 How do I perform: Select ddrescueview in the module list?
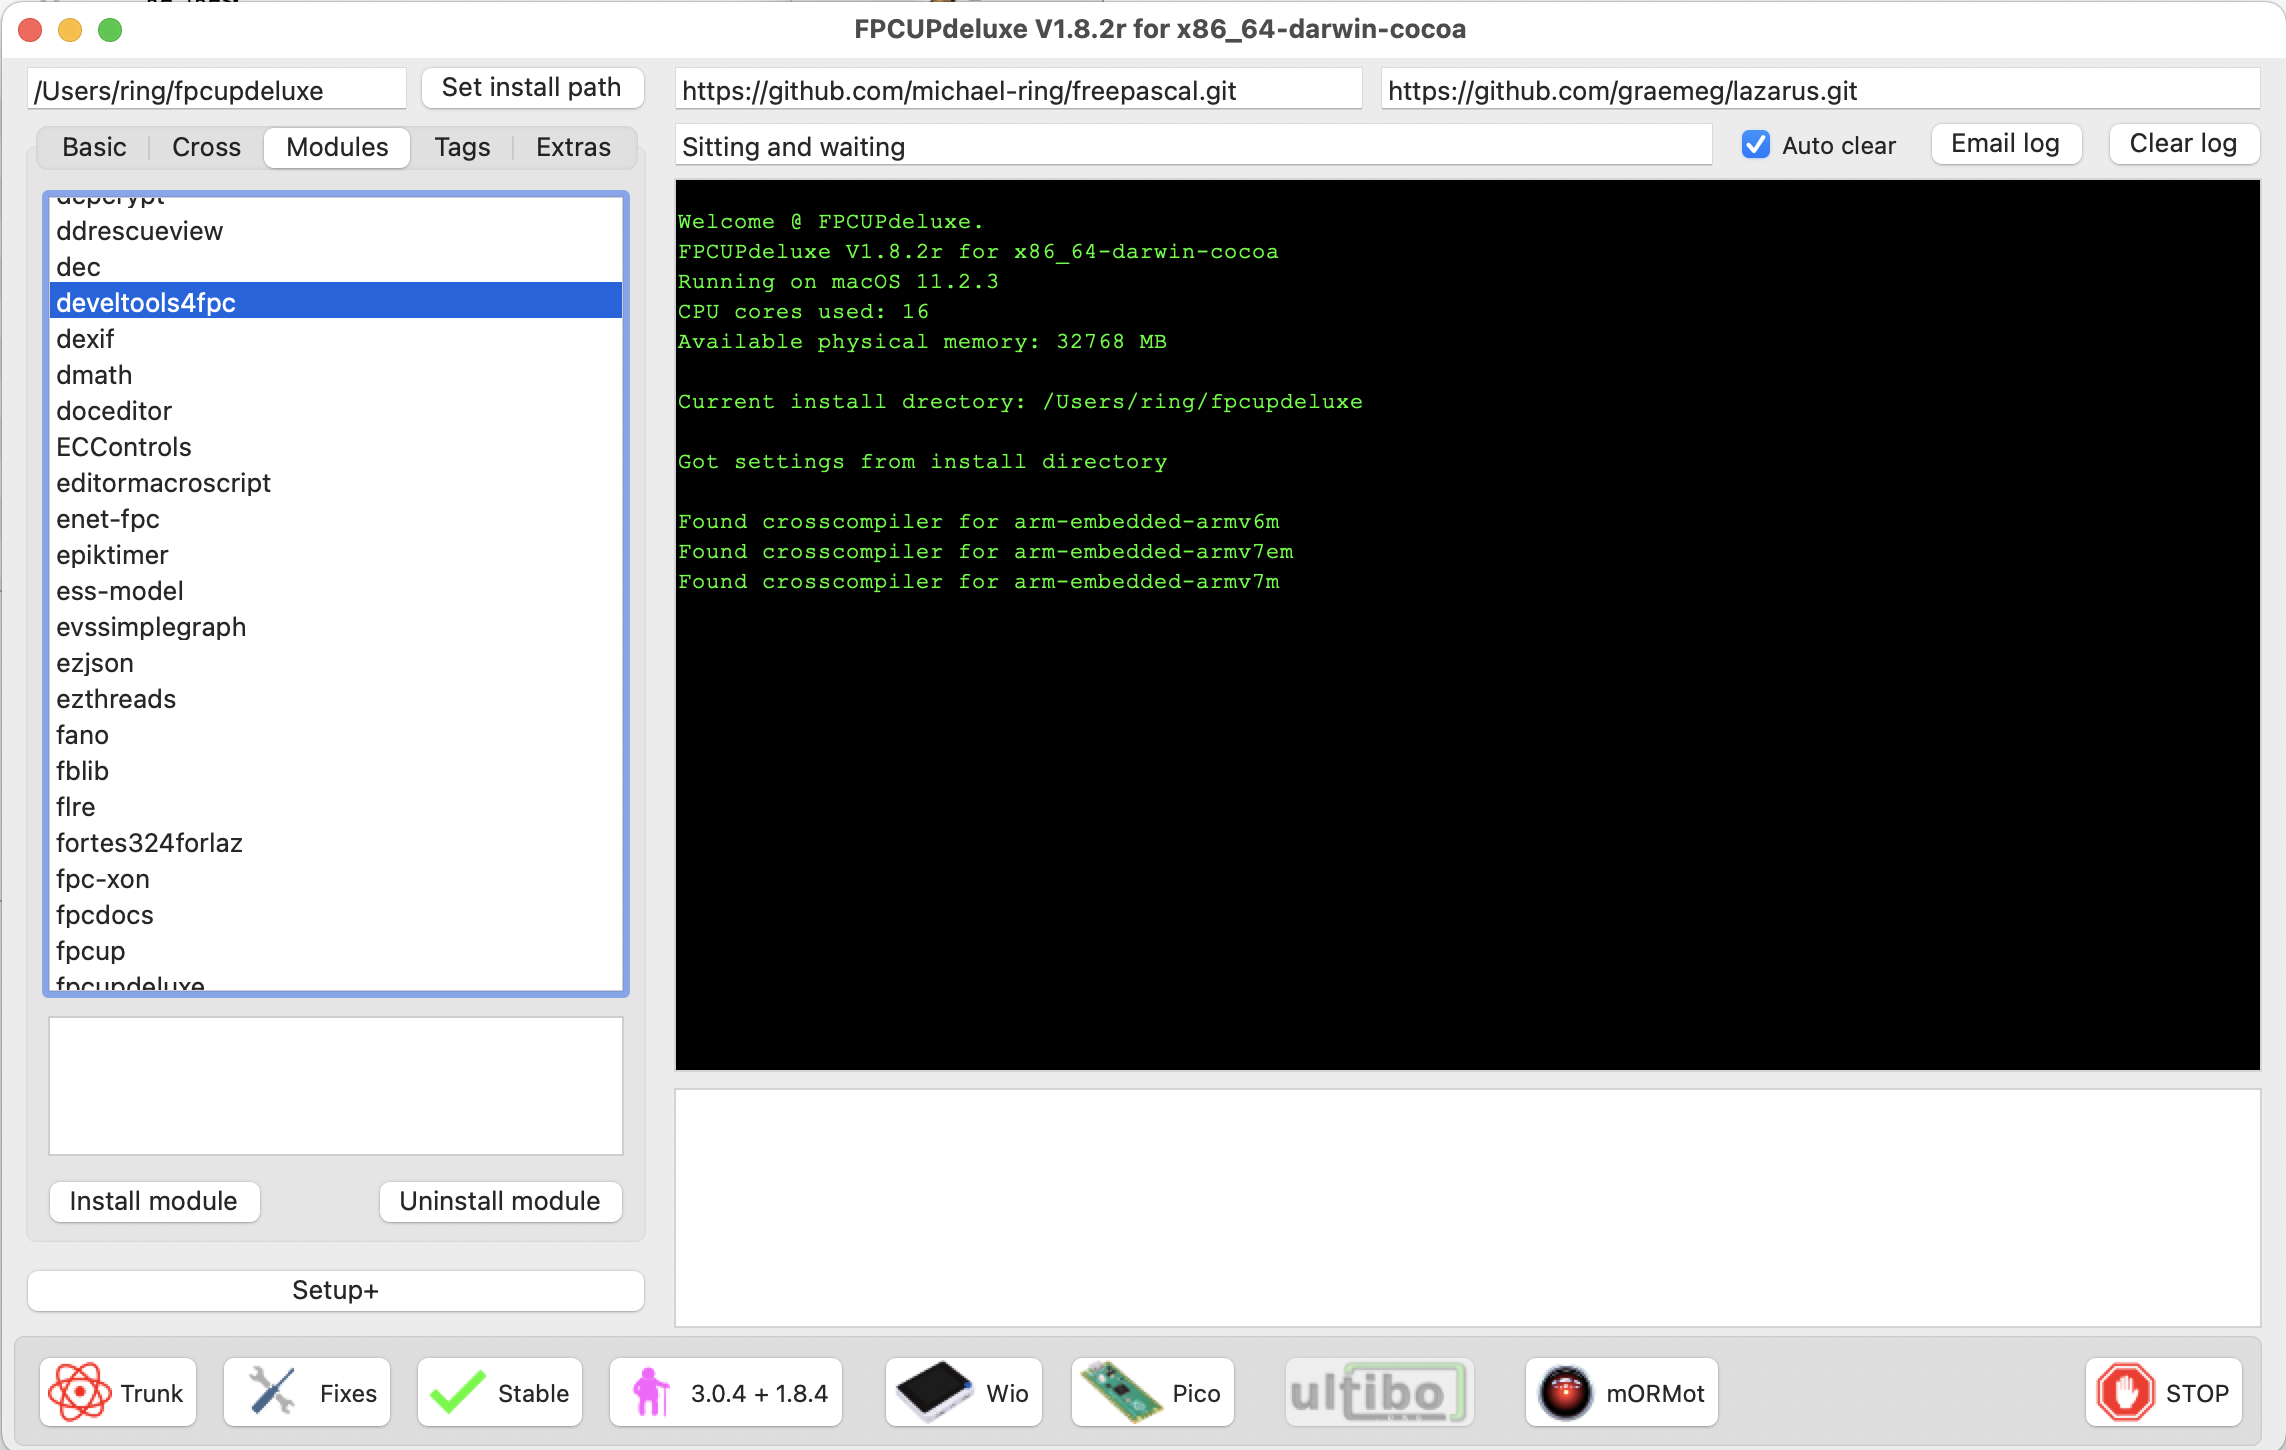coord(336,231)
